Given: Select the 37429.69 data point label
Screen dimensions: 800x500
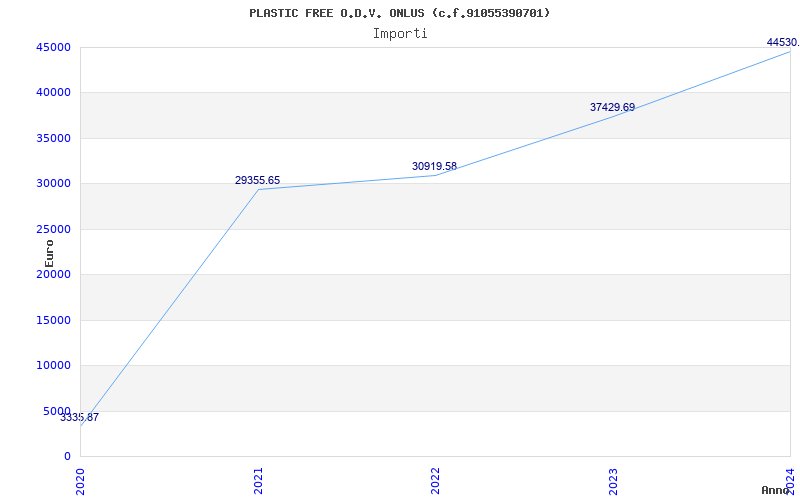Looking at the screenshot, I should point(612,107).
